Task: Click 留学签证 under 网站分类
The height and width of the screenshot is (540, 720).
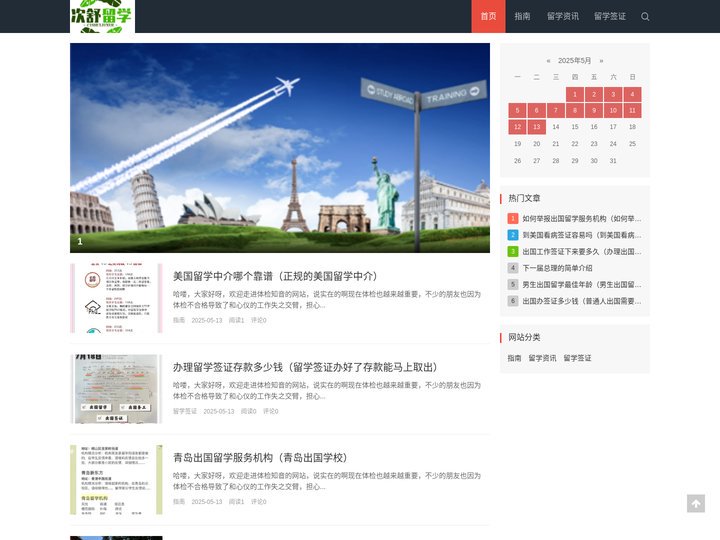Action: click(x=577, y=358)
